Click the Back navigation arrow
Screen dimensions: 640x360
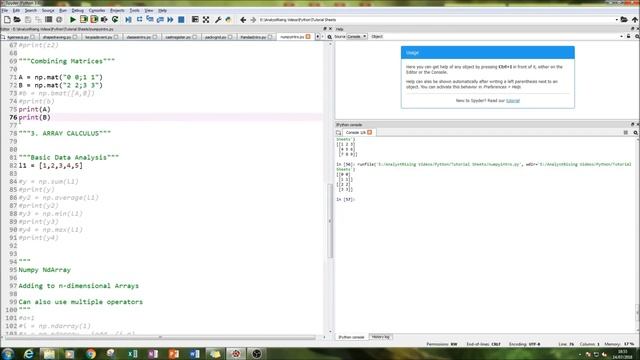[243, 20]
